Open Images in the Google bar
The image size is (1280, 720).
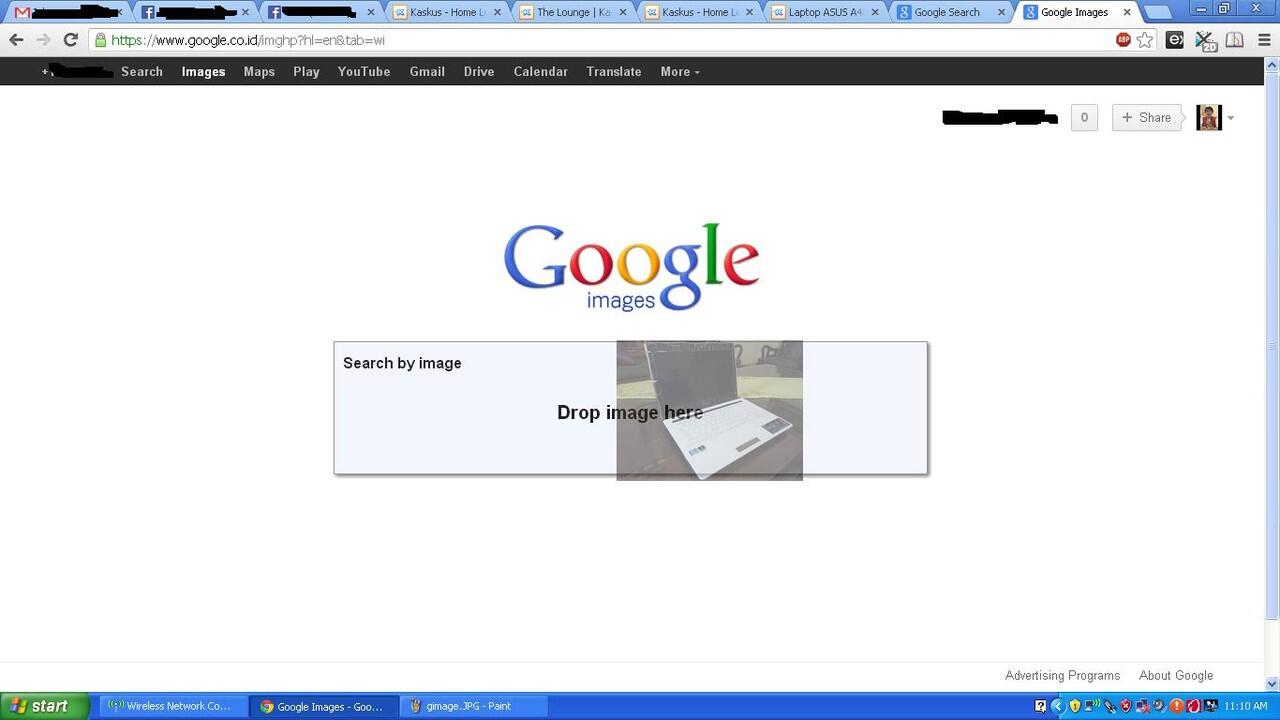pyautogui.click(x=203, y=72)
